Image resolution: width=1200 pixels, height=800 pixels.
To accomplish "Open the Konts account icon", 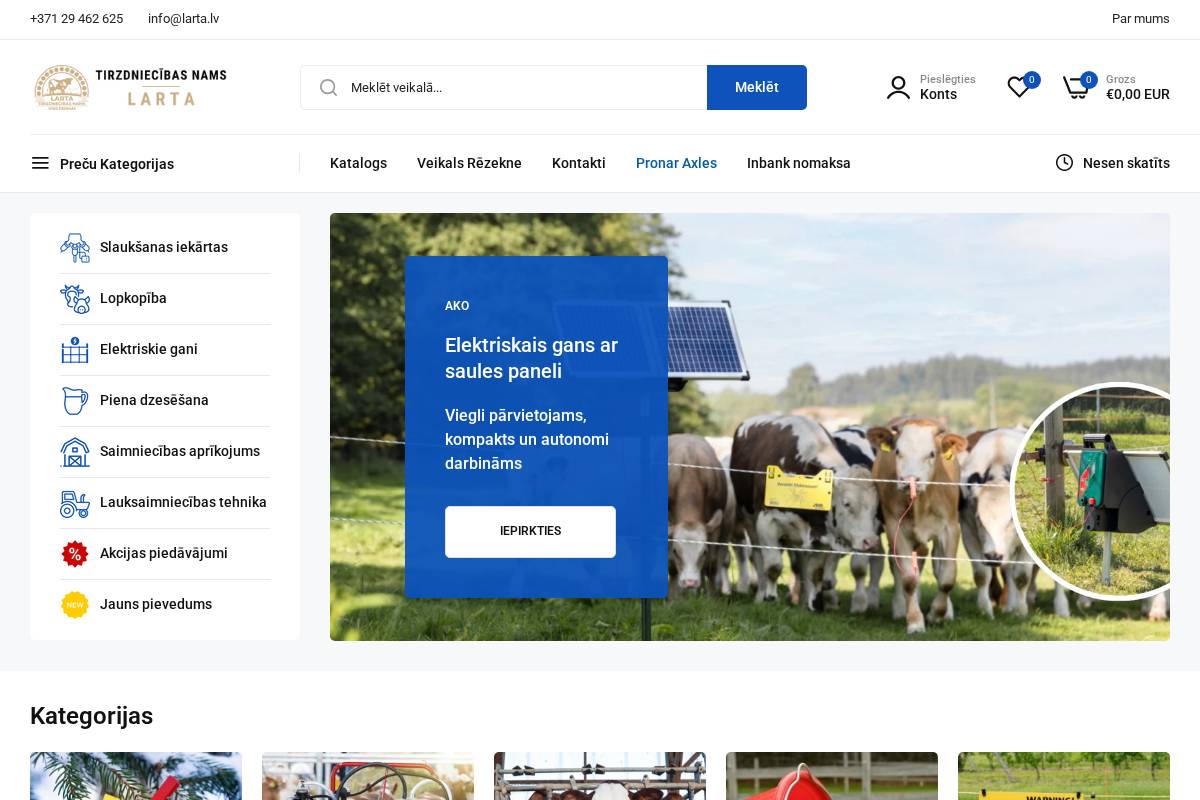I will point(898,88).
